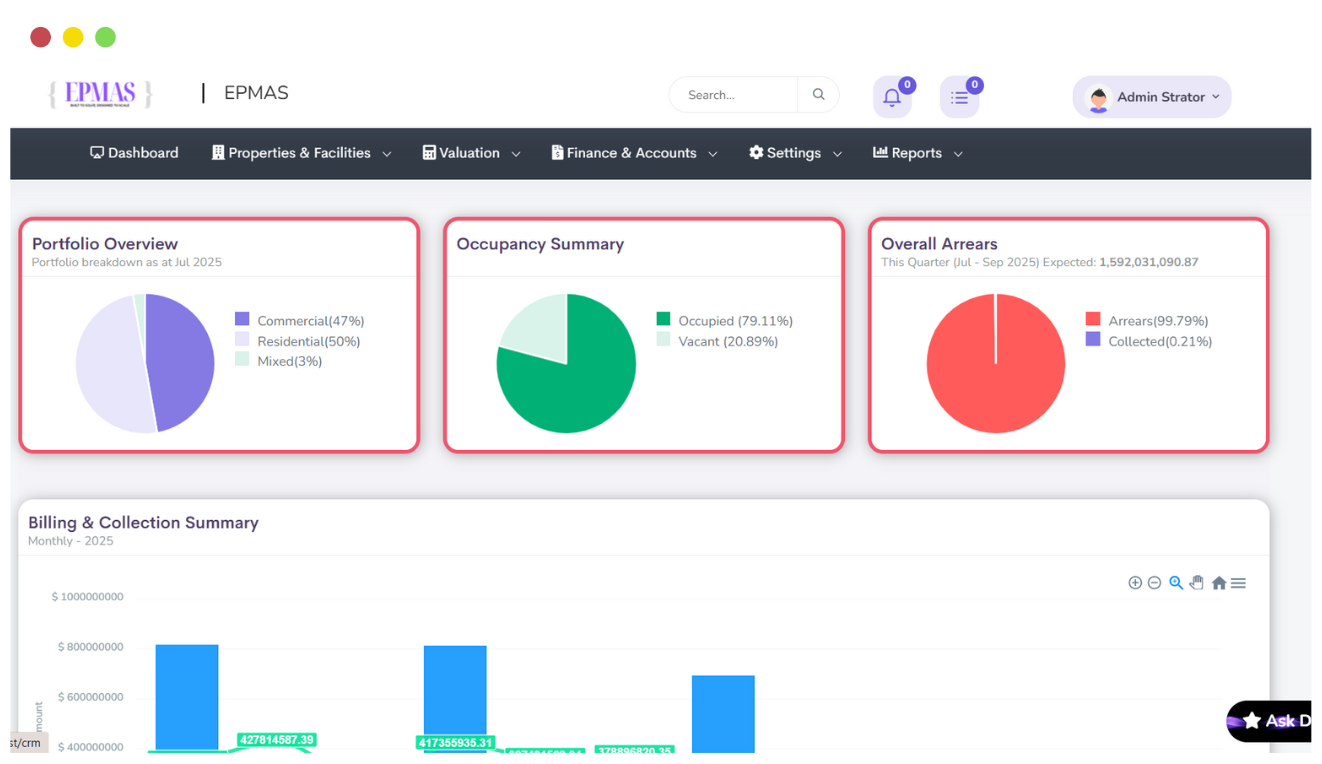The width and height of the screenshot is (1322, 764).
Task: Open the Settings menu
Action: click(x=796, y=153)
